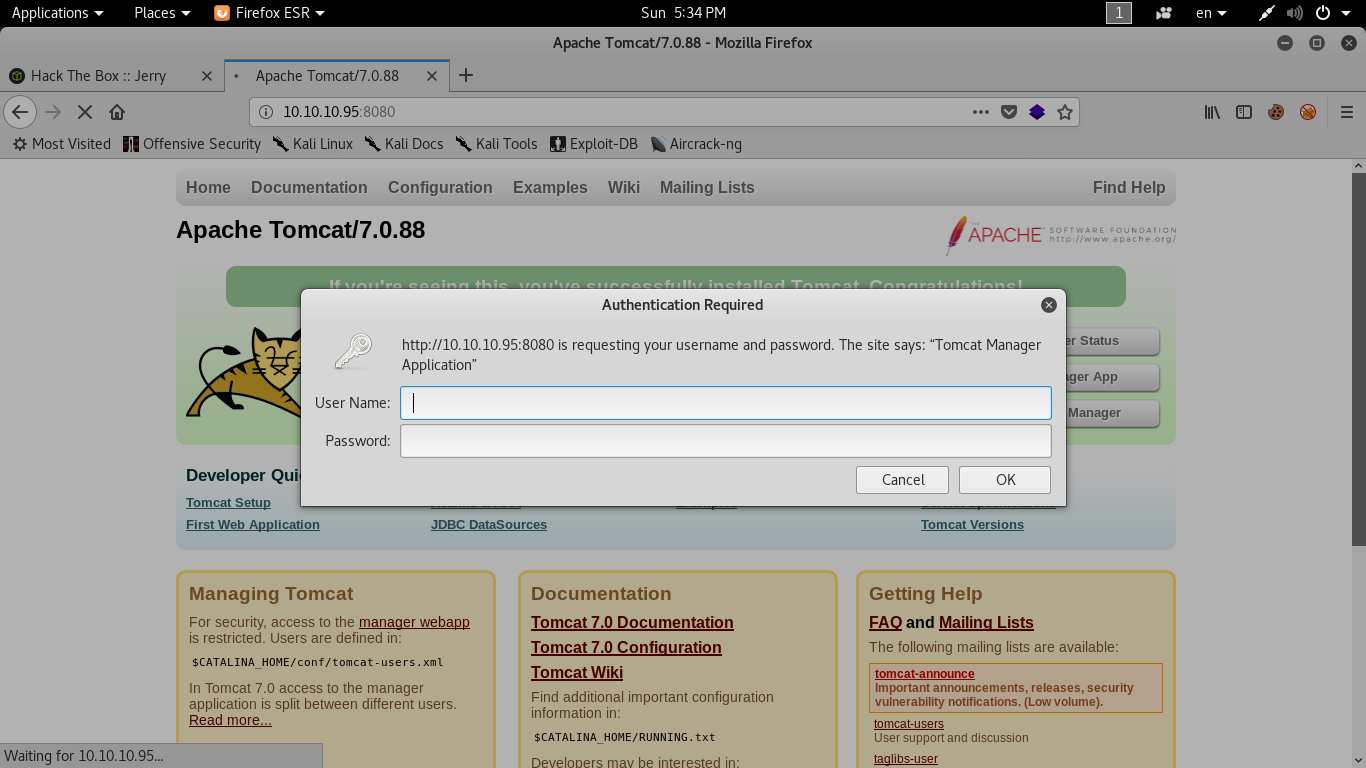Viewport: 1366px width, 768px height.
Task: Open a new browser tab
Action: 466,75
